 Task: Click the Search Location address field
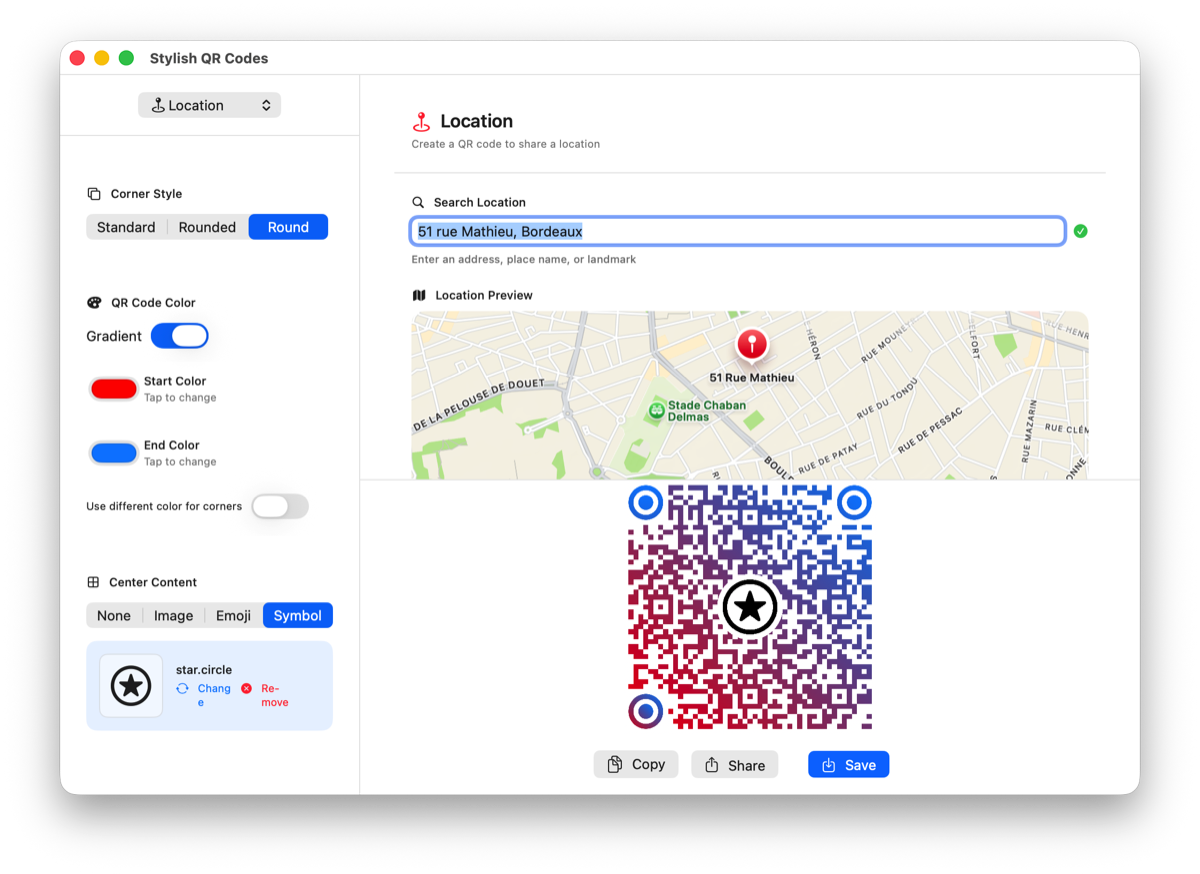tap(738, 232)
